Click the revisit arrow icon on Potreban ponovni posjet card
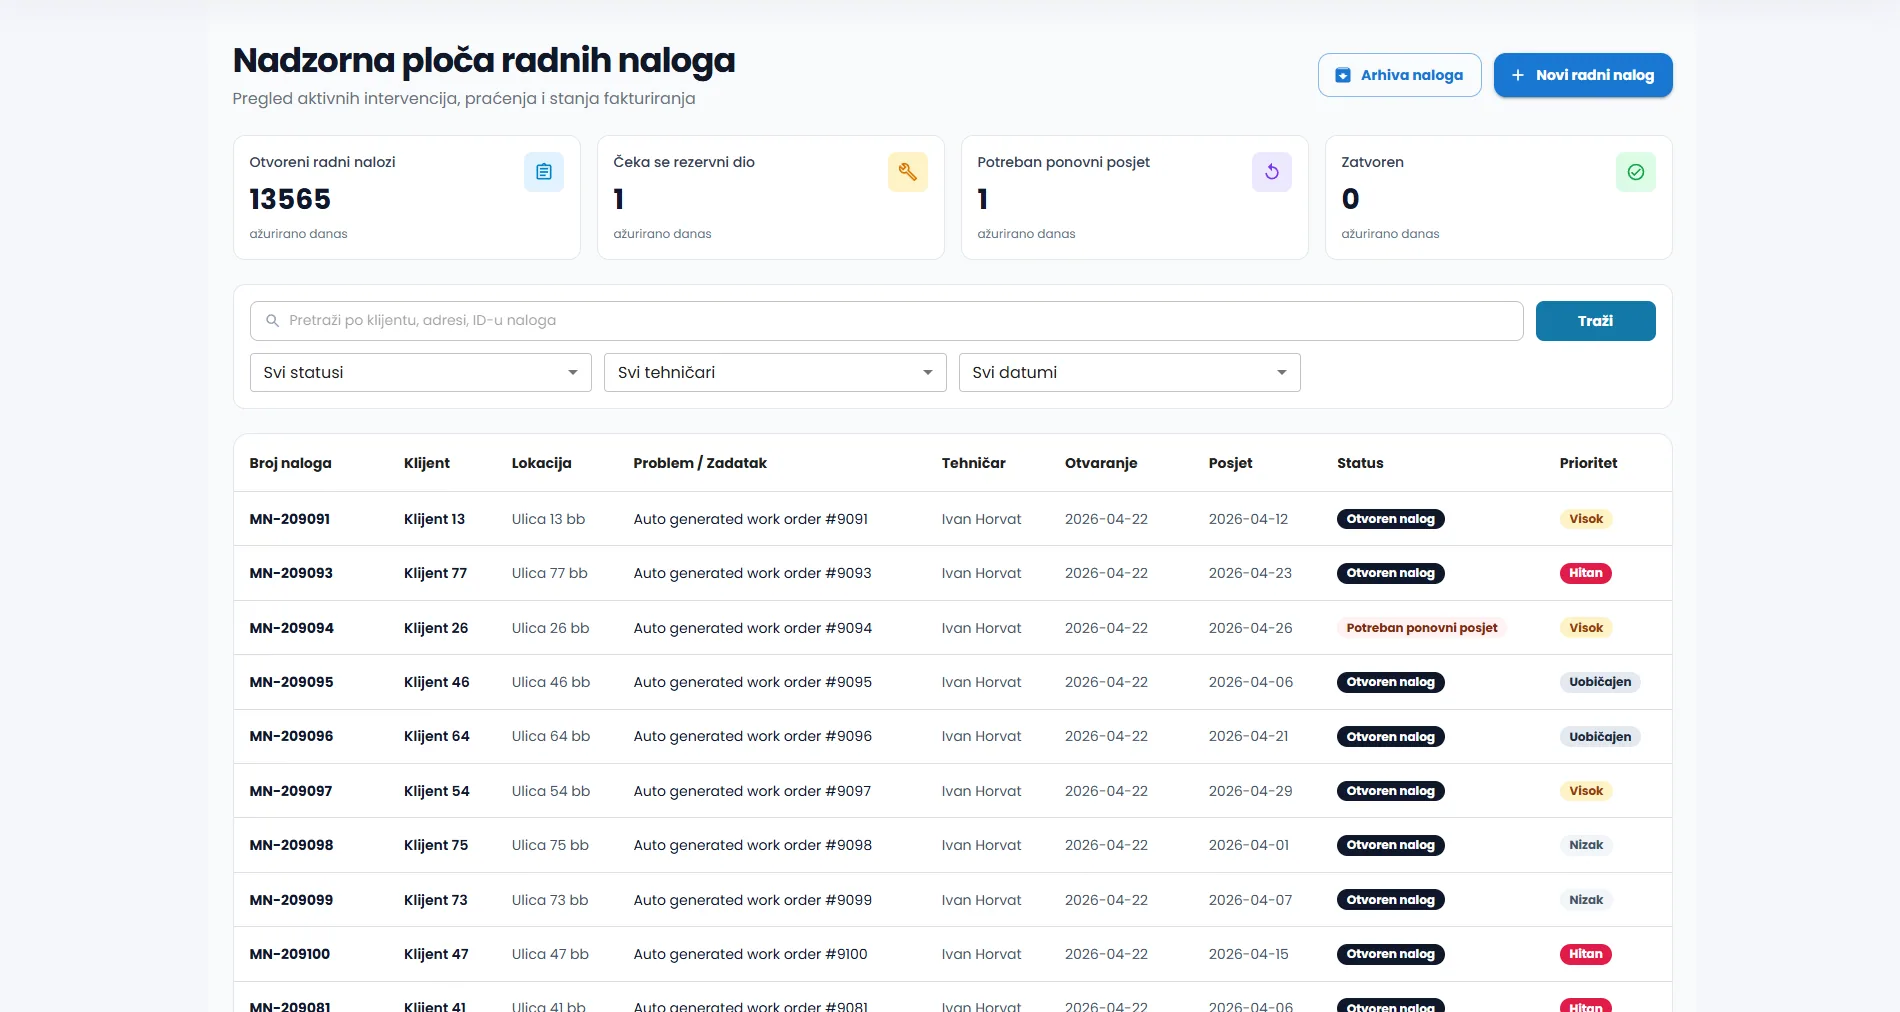 tap(1272, 172)
